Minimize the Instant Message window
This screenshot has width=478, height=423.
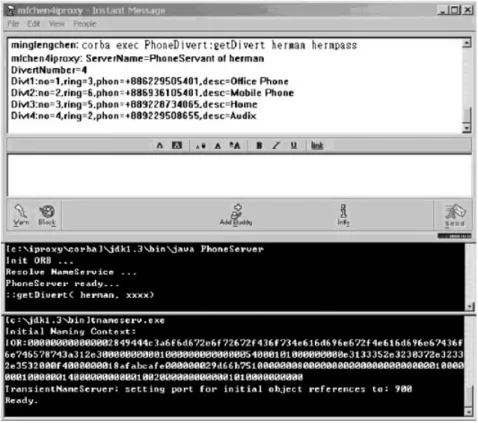tap(442, 10)
